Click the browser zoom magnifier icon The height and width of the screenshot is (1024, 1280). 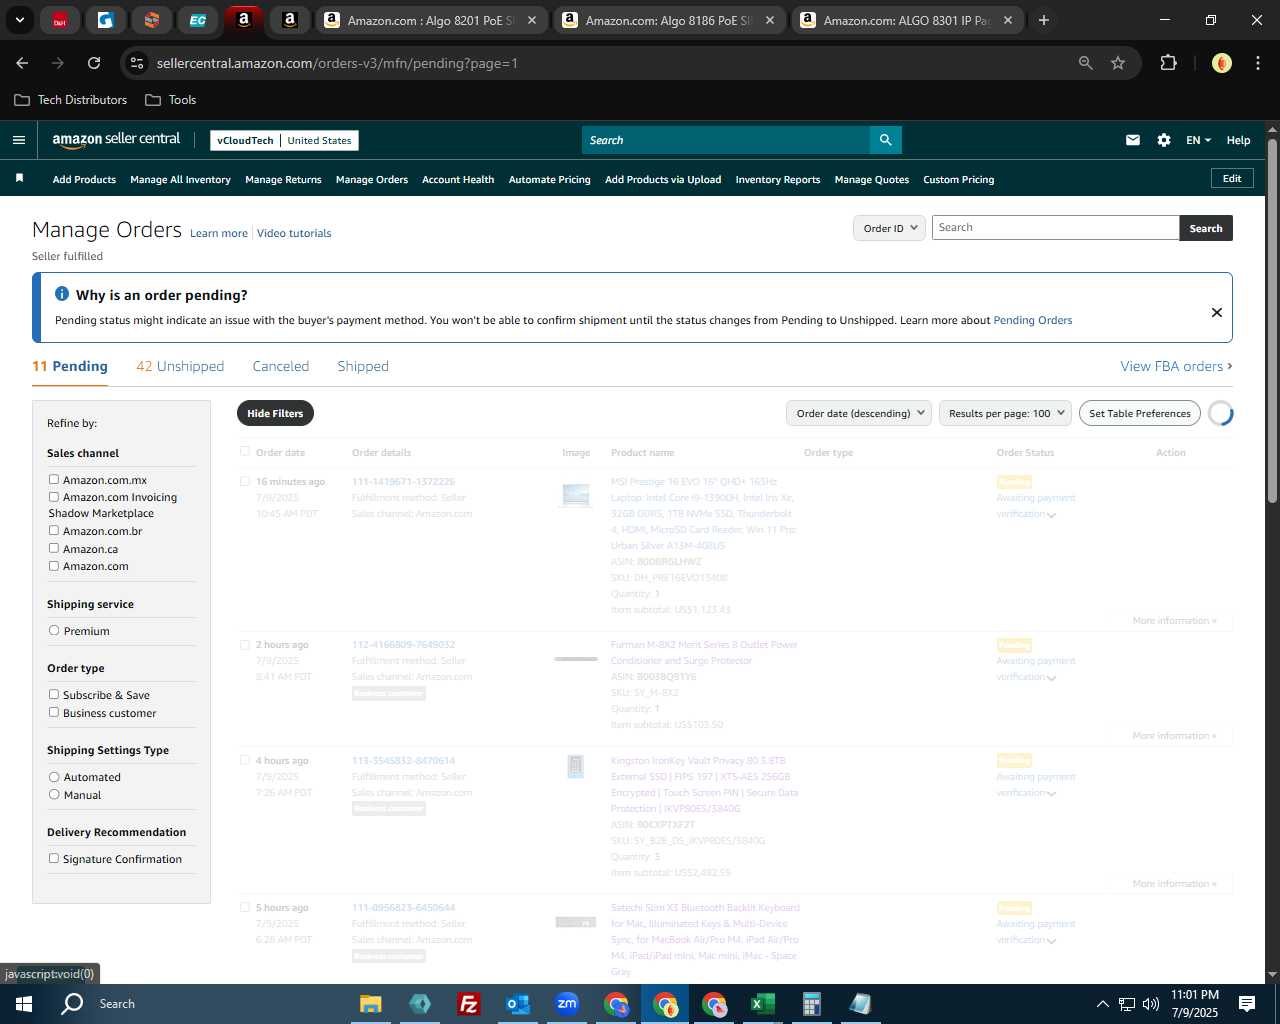coord(1086,63)
